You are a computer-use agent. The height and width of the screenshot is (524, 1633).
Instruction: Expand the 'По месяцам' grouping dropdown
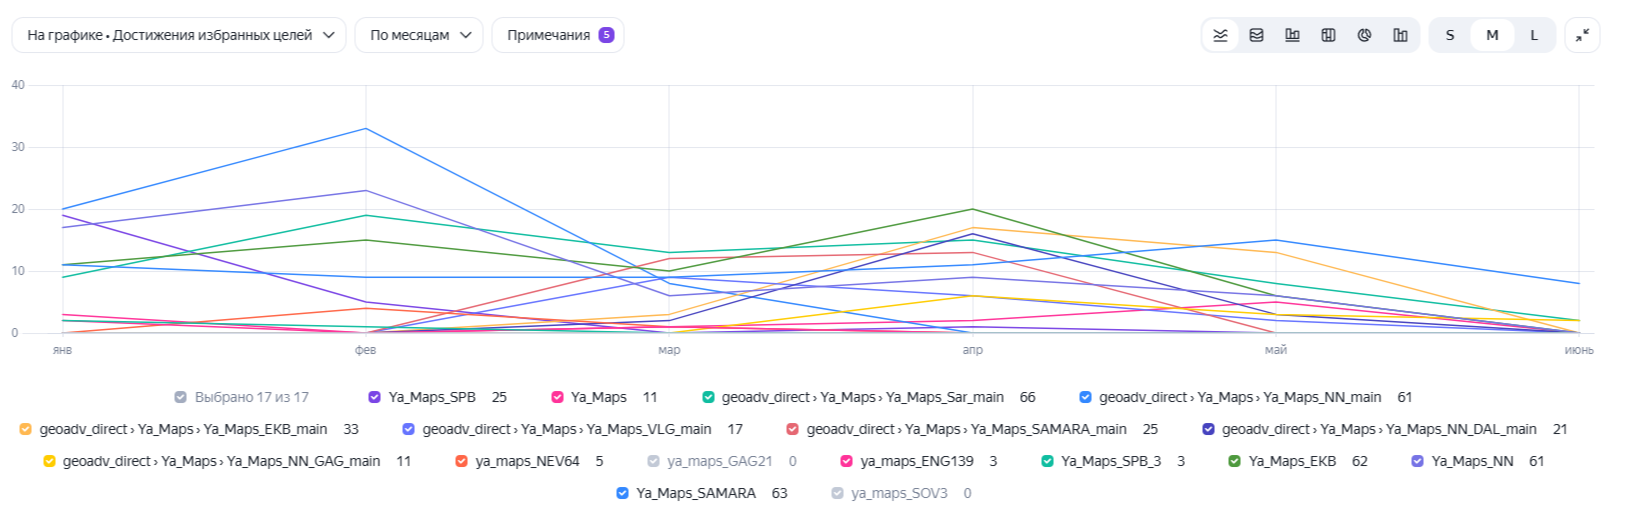[x=419, y=35]
